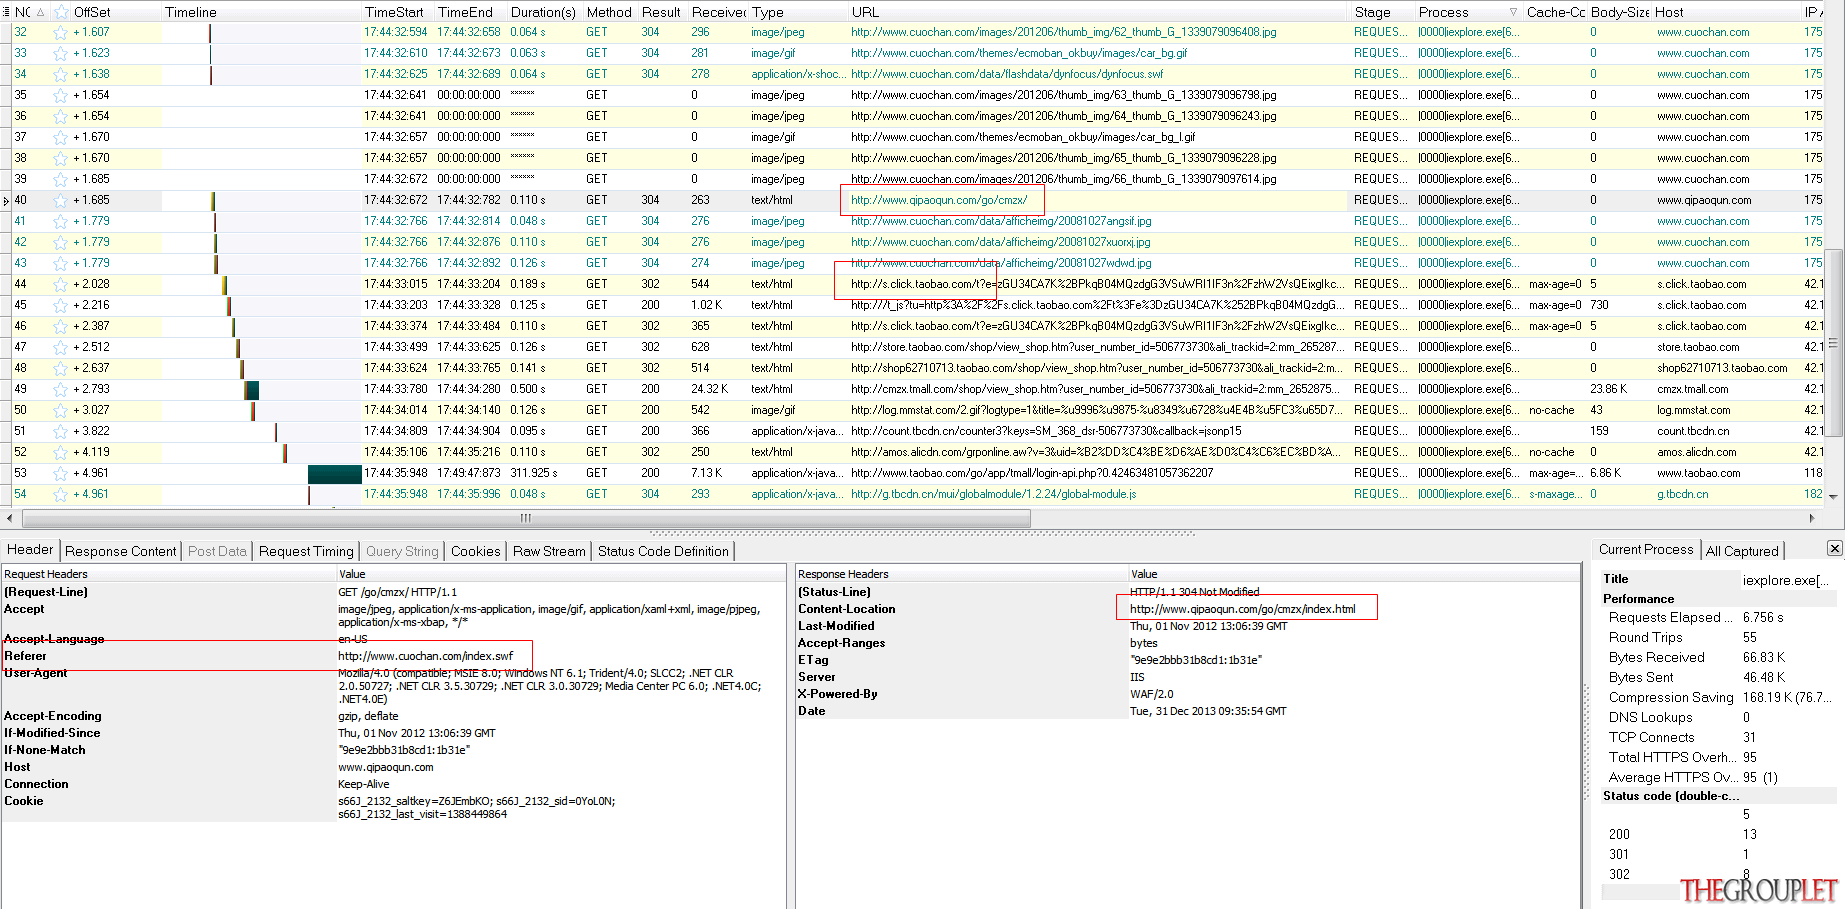The width and height of the screenshot is (1845, 909).
Task: Switch to the All Captured tab
Action: [1742, 551]
